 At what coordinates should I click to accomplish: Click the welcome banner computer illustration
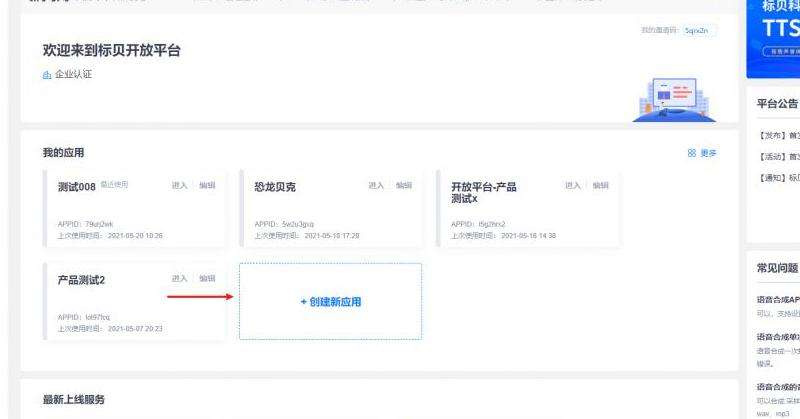674,100
